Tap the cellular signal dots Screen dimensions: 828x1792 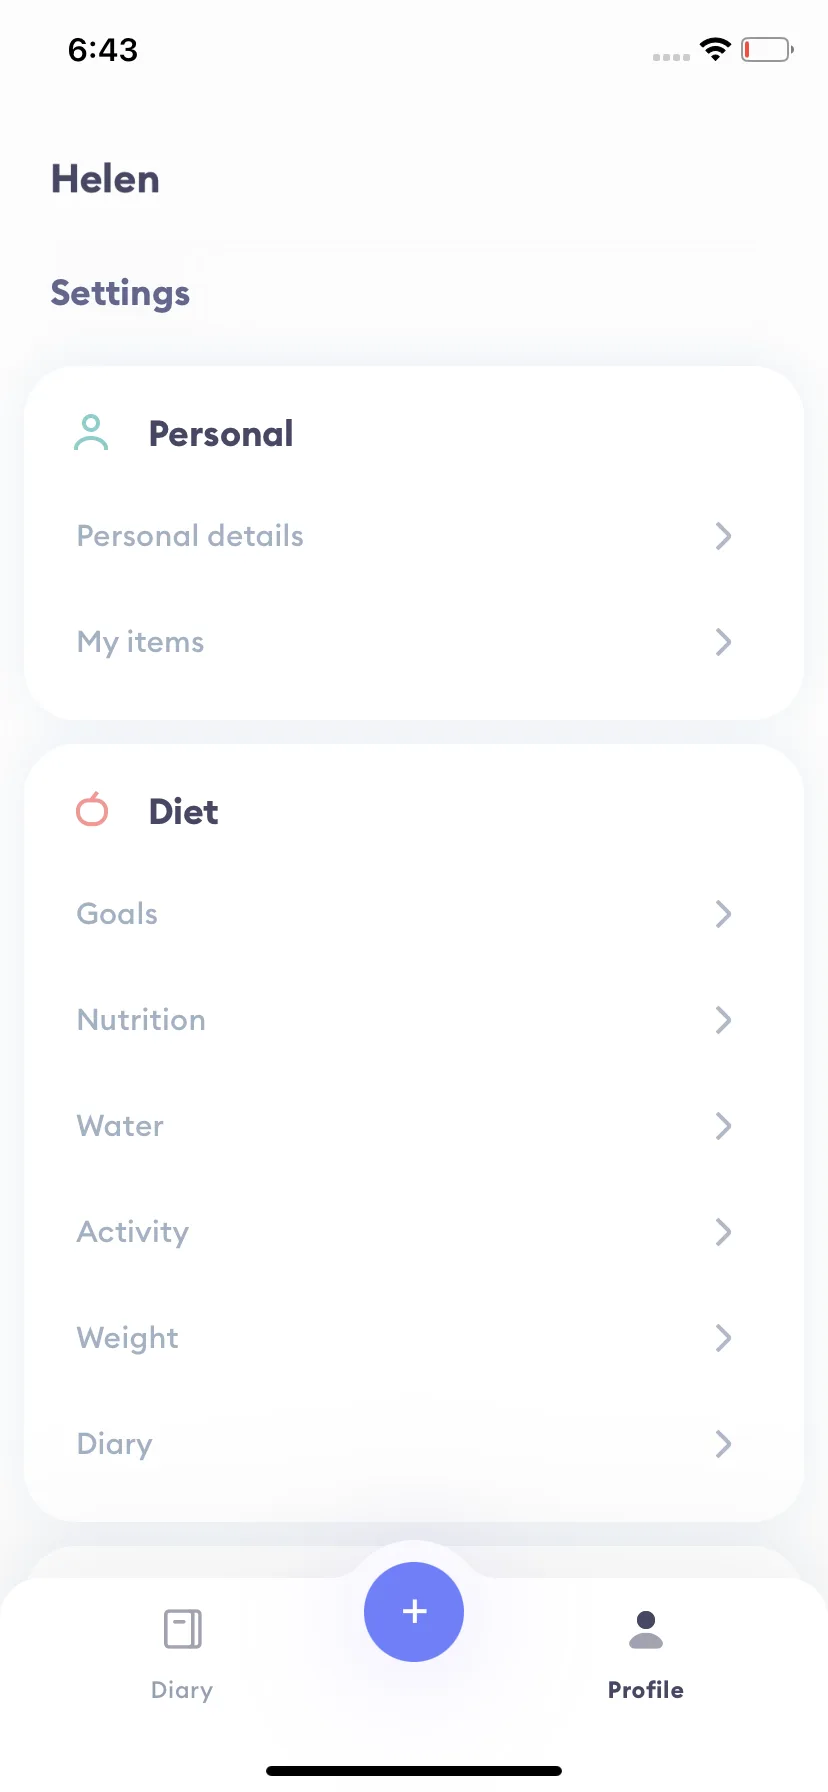click(x=671, y=57)
